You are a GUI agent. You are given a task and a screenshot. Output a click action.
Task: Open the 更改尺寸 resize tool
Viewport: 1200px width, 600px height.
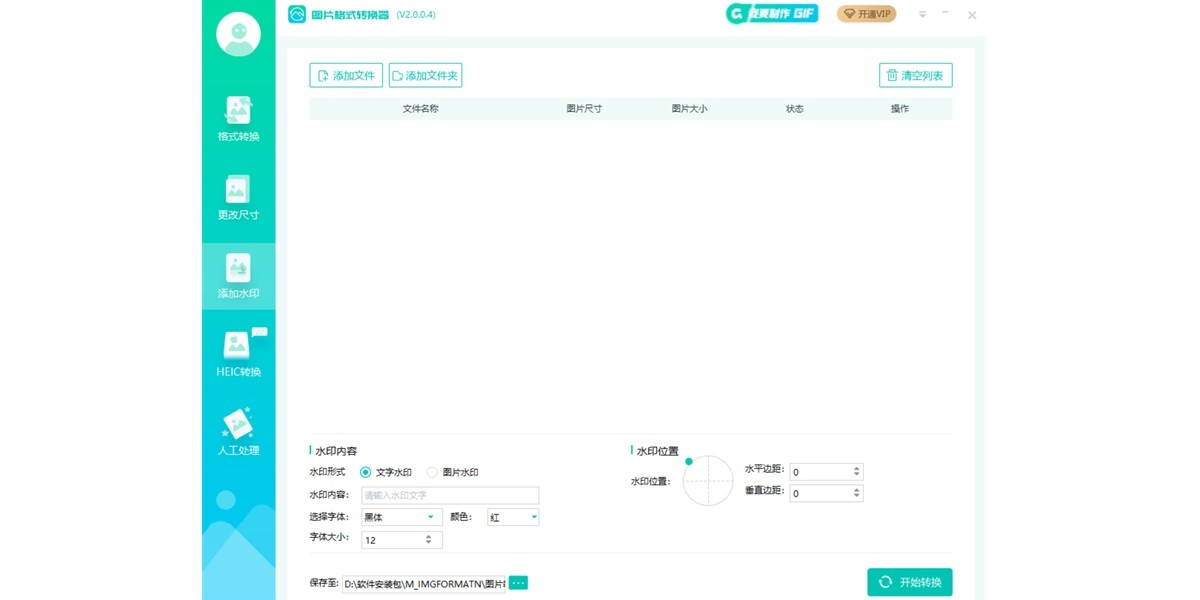[x=237, y=196]
